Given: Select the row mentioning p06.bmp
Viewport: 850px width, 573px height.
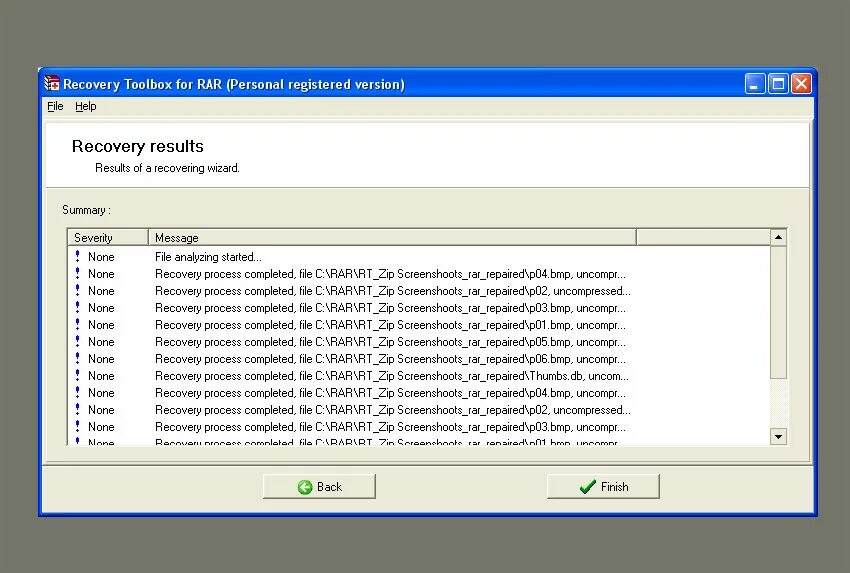Looking at the screenshot, I should [x=418, y=359].
